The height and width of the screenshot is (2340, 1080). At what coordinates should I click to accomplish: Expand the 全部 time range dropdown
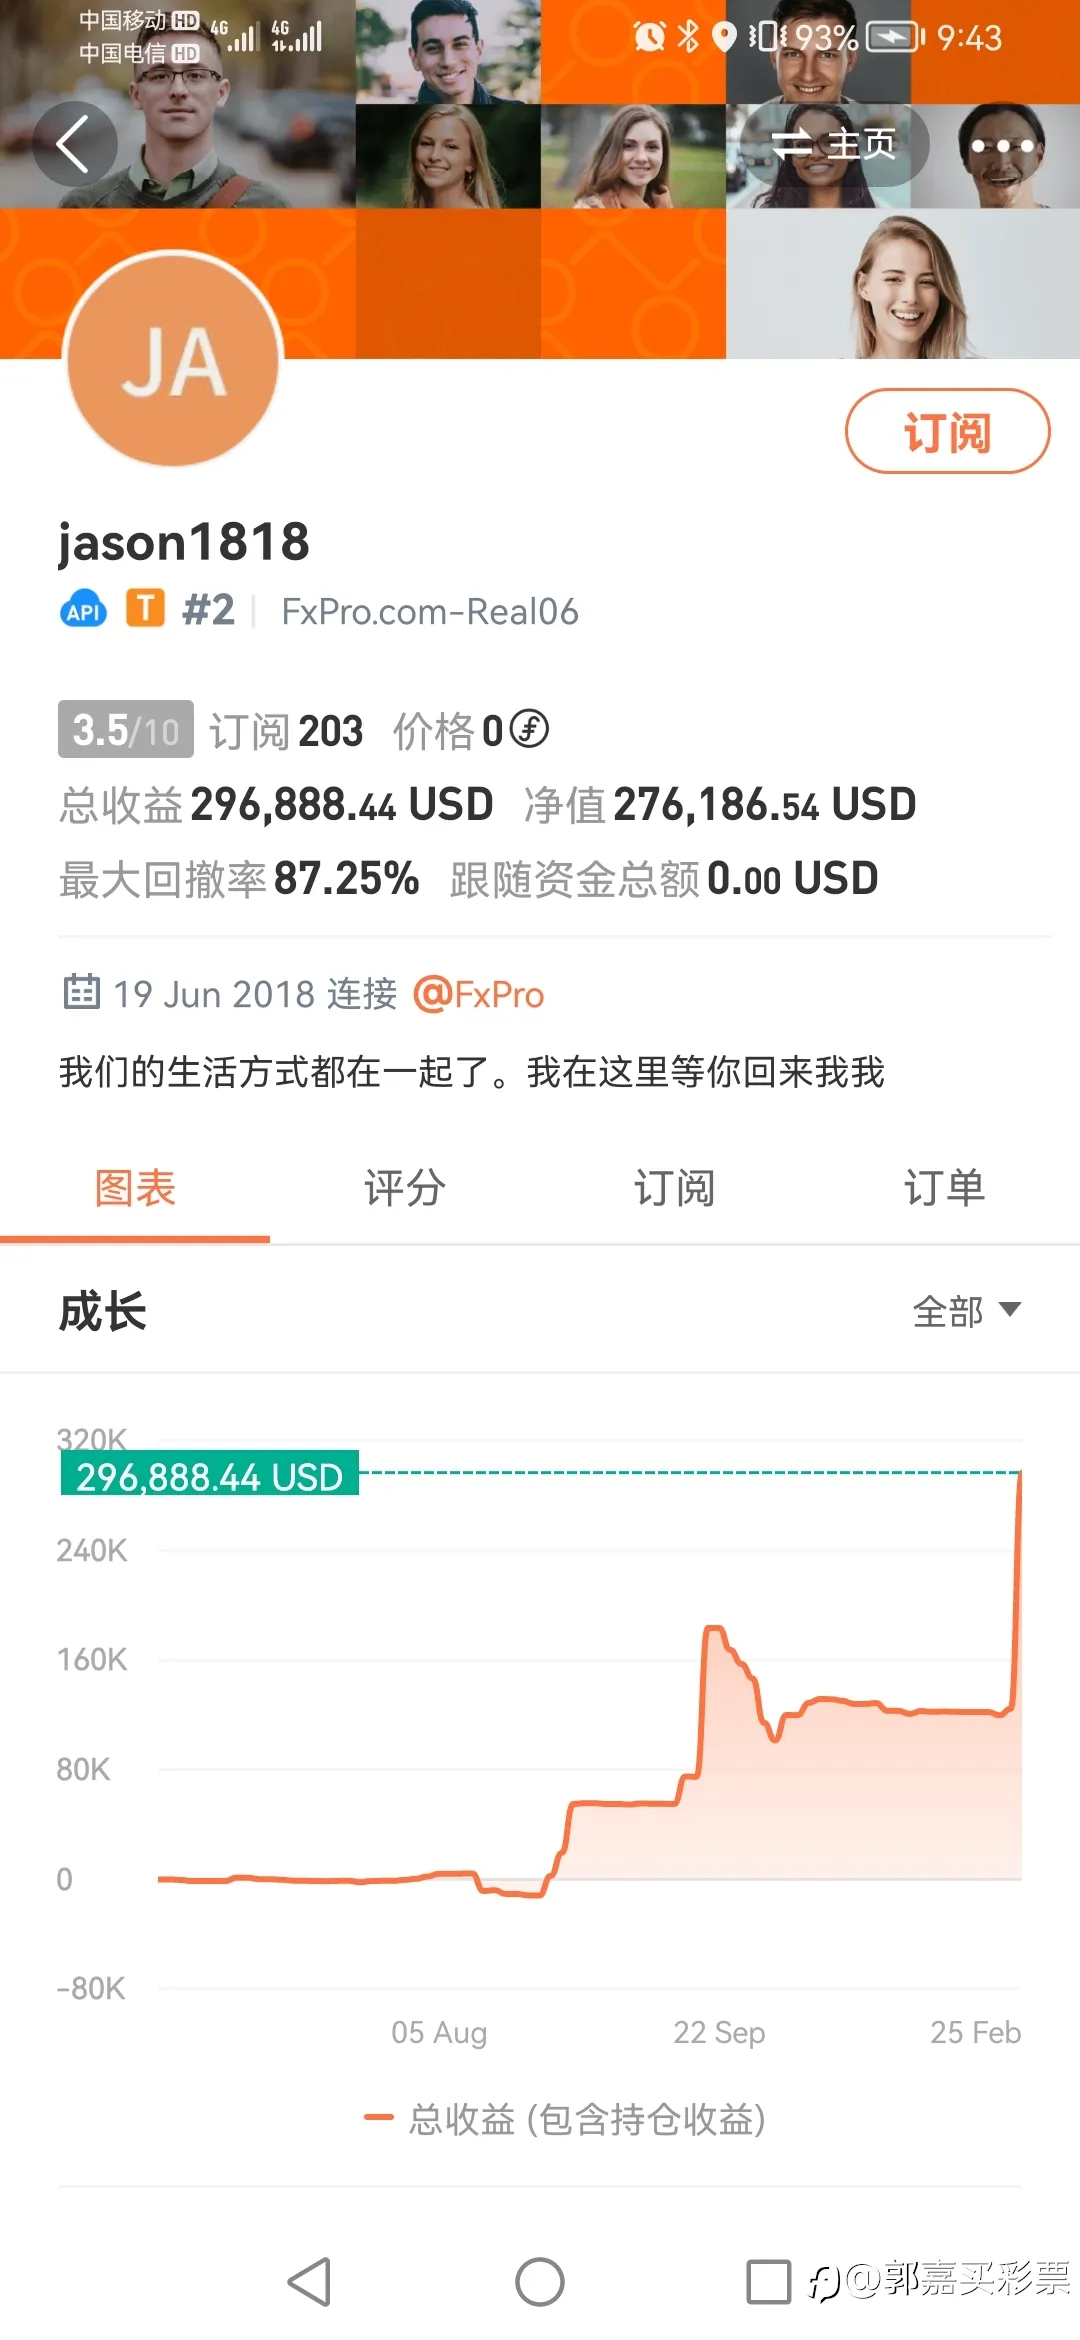click(966, 1311)
